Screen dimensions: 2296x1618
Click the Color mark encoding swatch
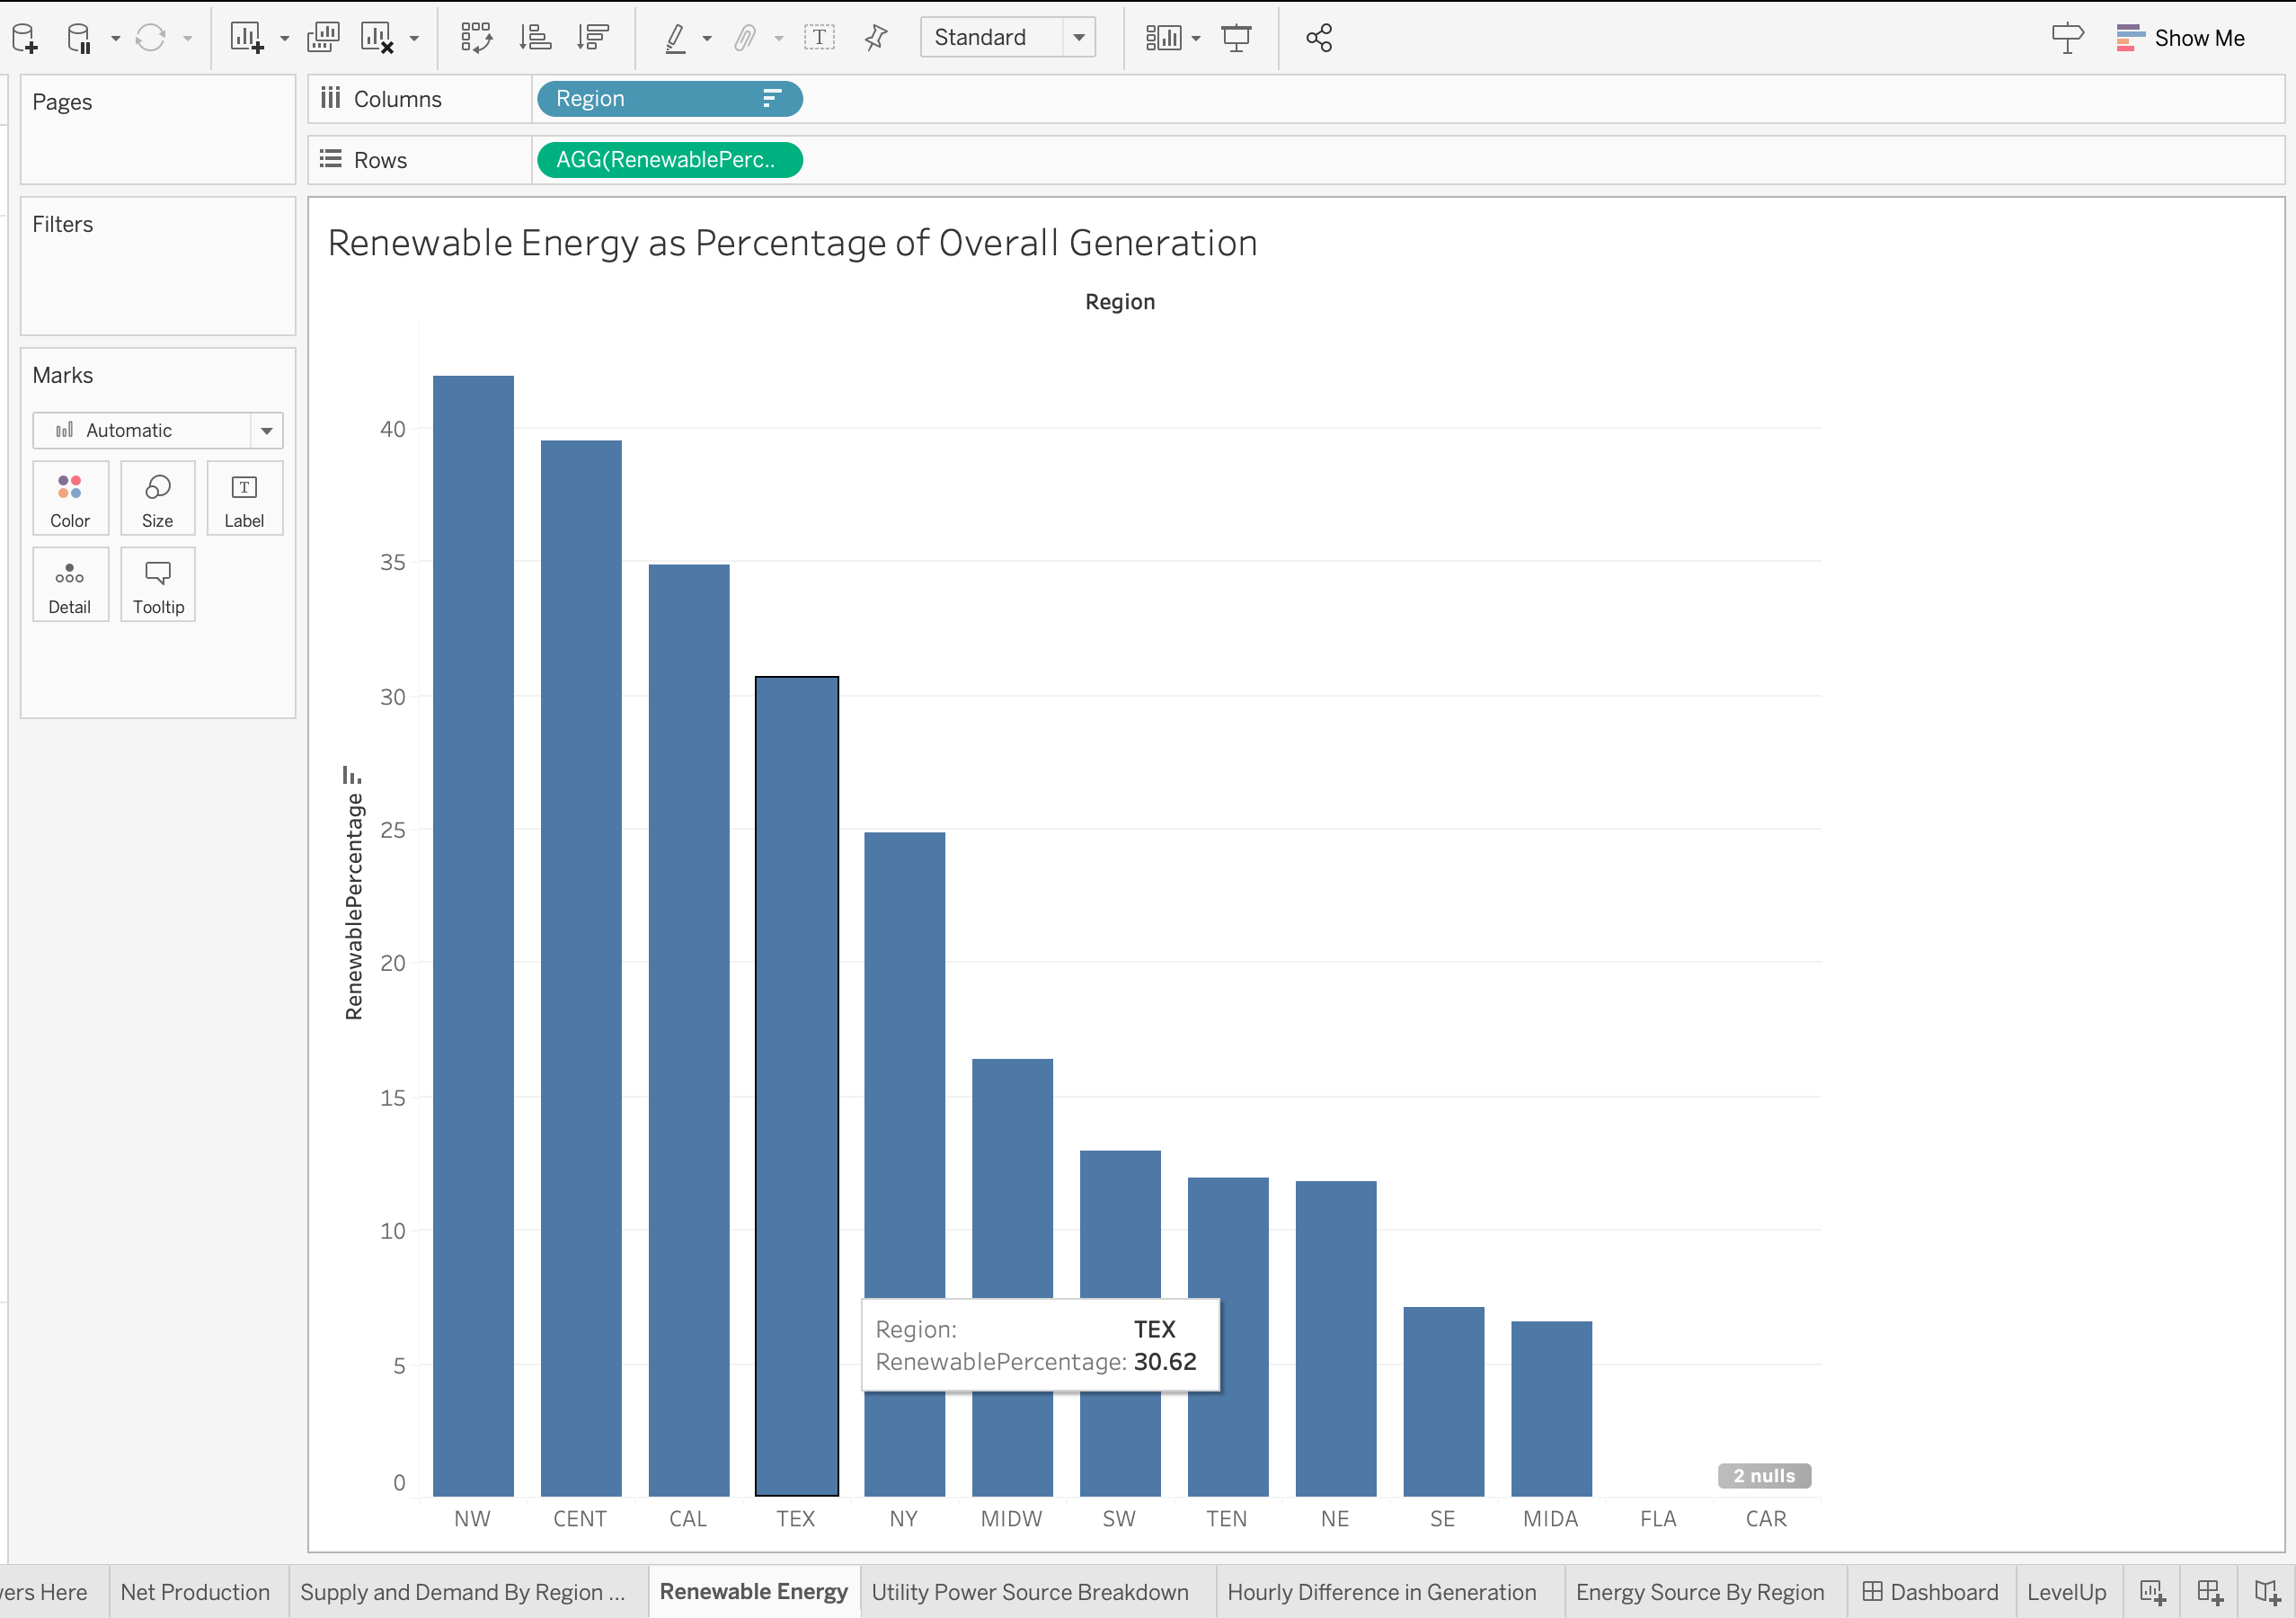click(70, 495)
